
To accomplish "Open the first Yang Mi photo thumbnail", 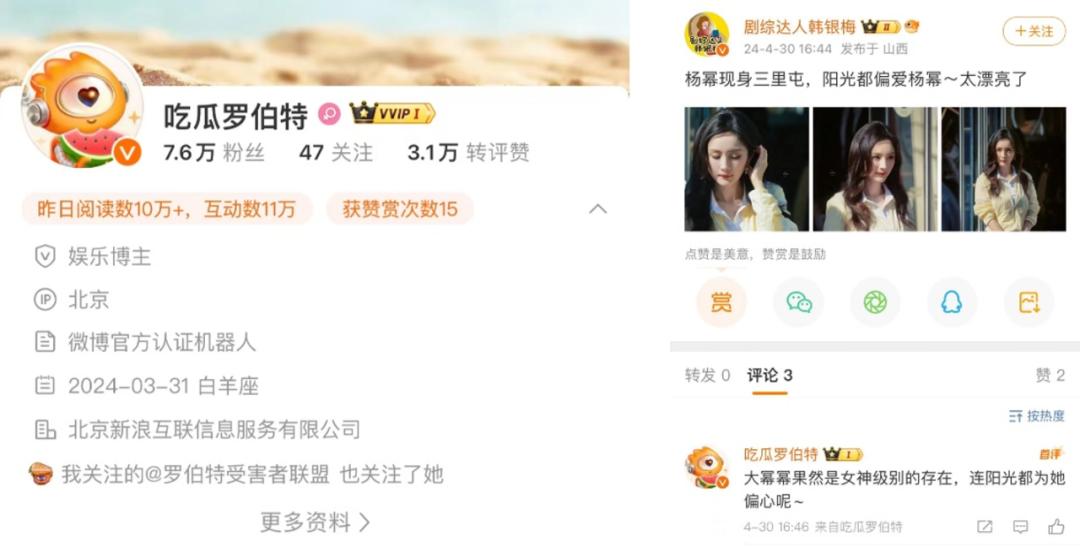I will (747, 169).
